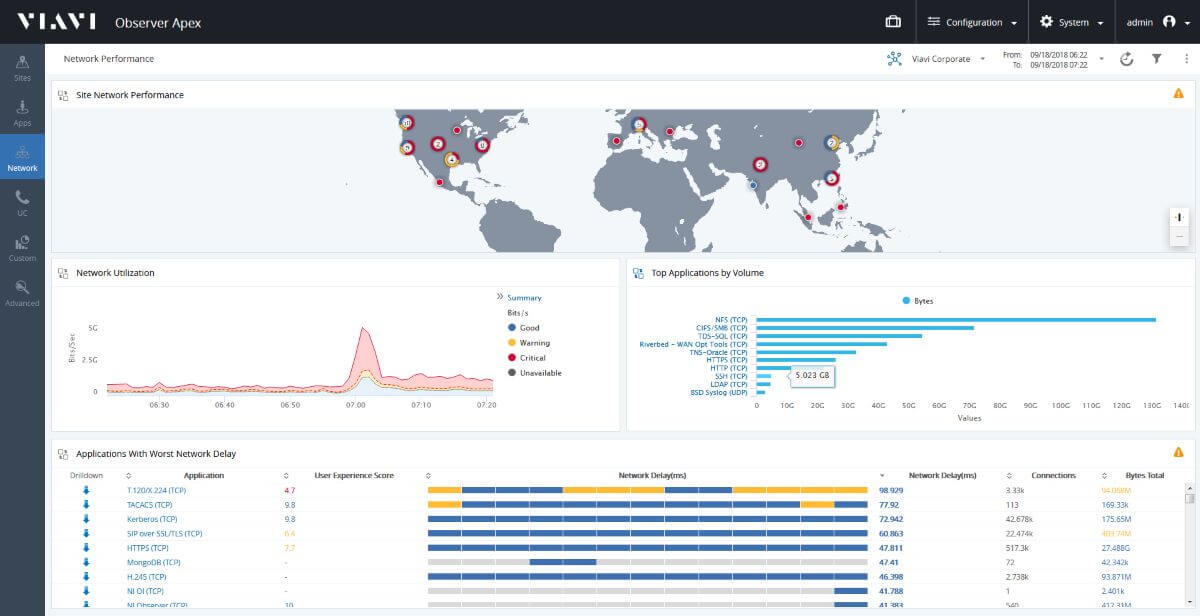
Task: Open the Viavi Corporate selector dropdown
Action: 943,59
